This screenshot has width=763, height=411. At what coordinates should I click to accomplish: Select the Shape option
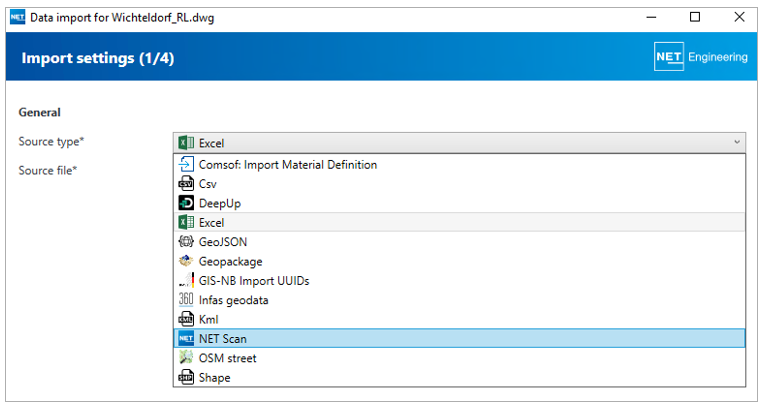pyautogui.click(x=459, y=377)
